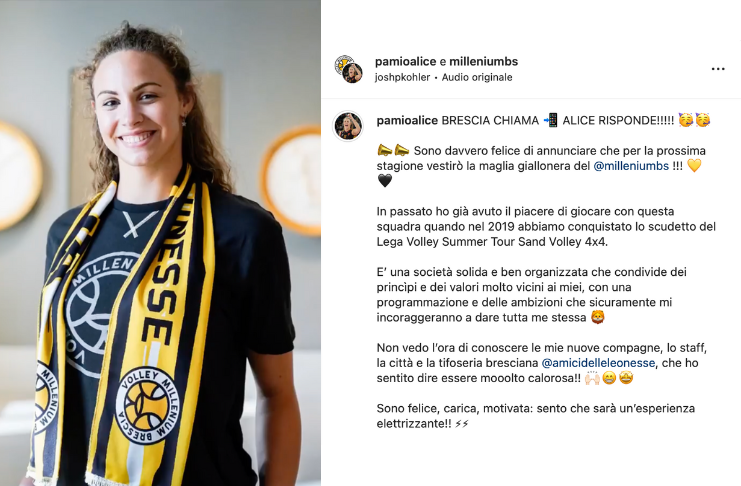Open the @milleniumbs mention in caption
This screenshot has width=741, height=486.
(x=631, y=166)
